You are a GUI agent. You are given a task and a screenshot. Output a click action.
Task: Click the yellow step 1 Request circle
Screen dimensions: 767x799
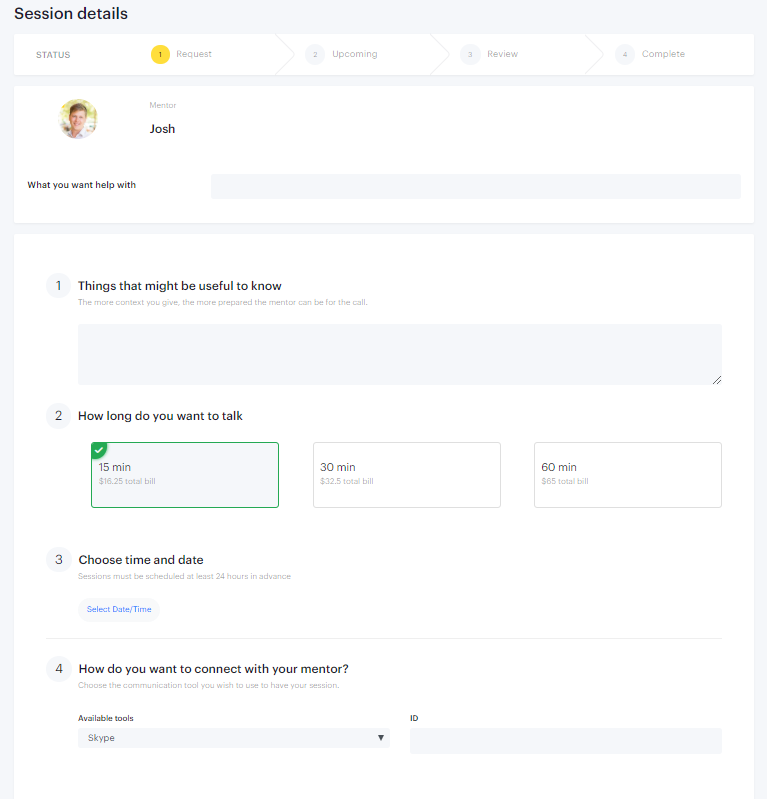[x=160, y=55]
